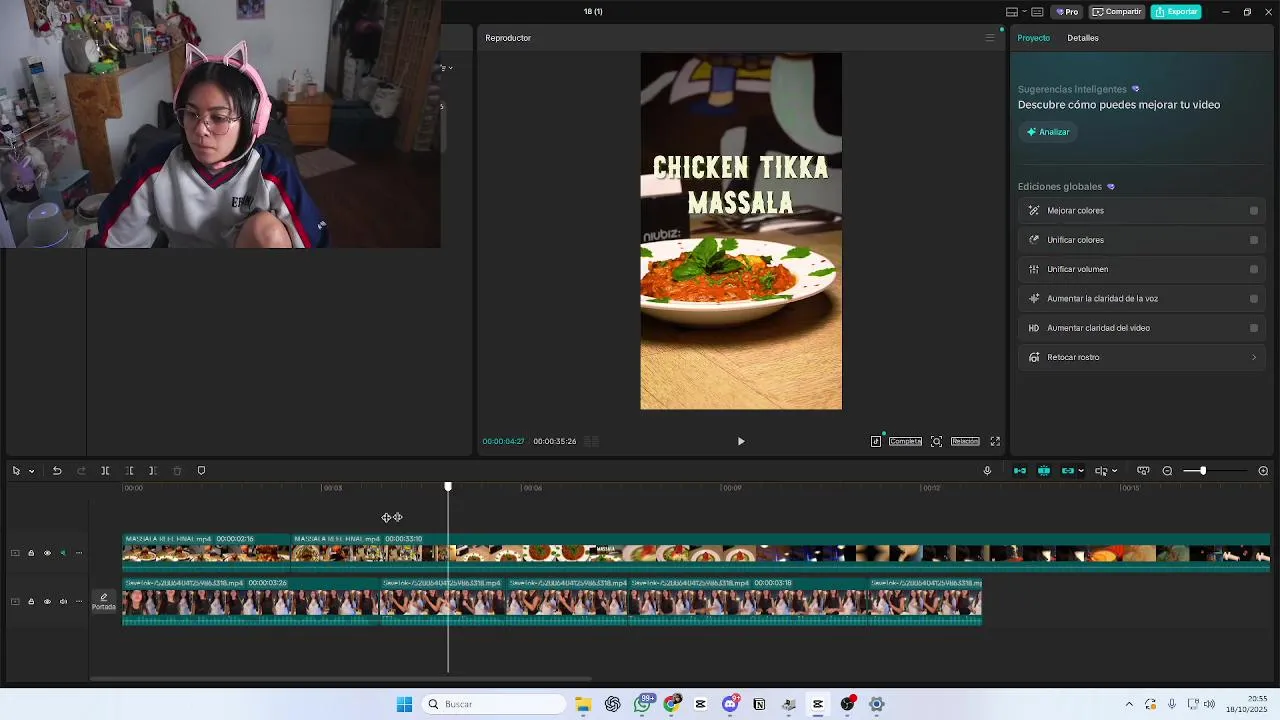Open the keyboard shortcuts icon in title bar
The height and width of the screenshot is (720, 1280).
(1037, 12)
